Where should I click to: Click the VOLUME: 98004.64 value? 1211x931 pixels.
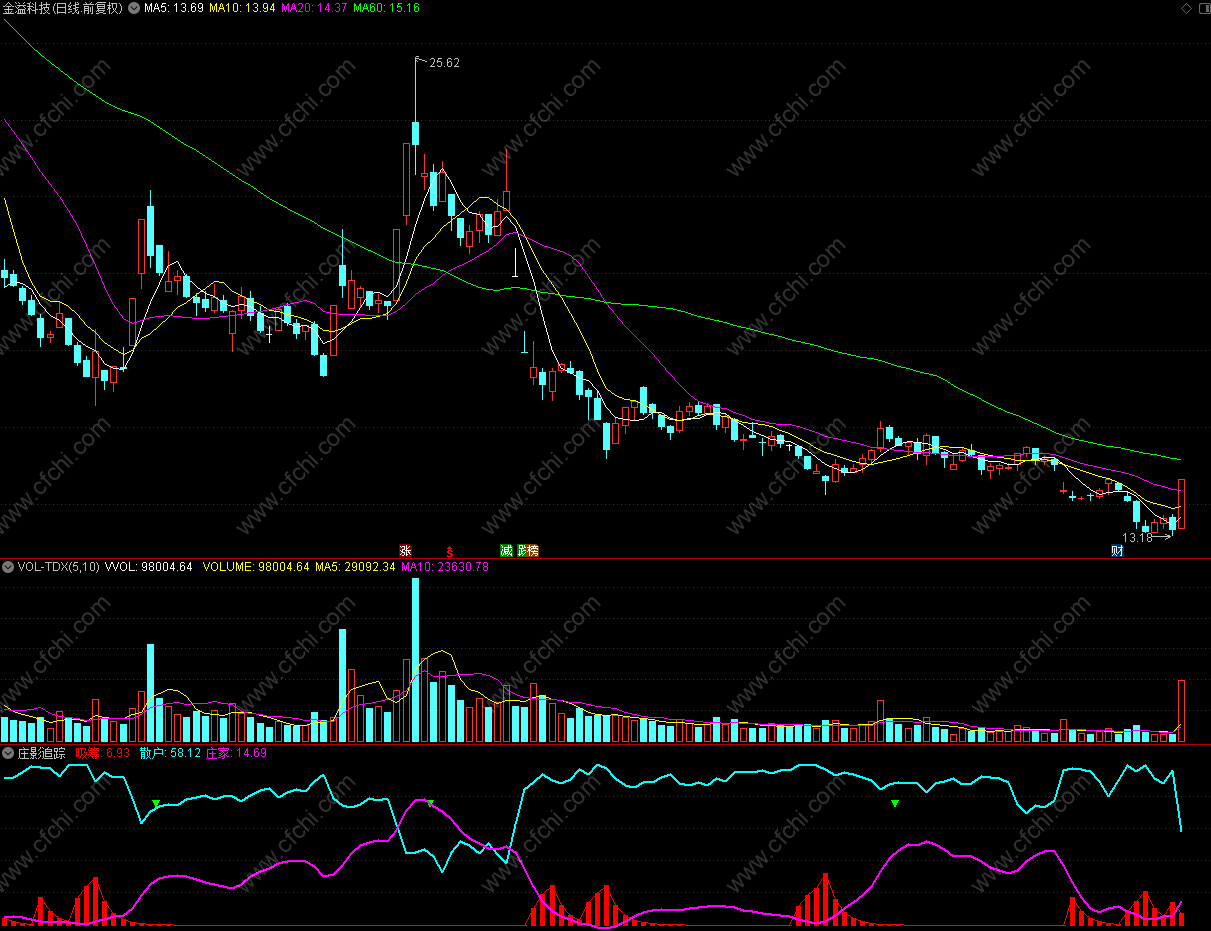click(257, 567)
